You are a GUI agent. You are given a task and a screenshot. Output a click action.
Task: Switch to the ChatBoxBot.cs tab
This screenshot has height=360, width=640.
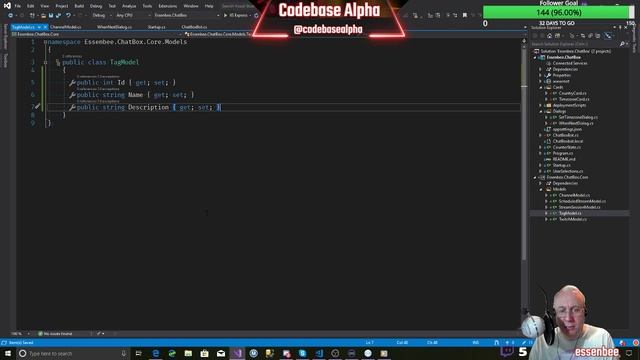pyautogui.click(x=194, y=27)
